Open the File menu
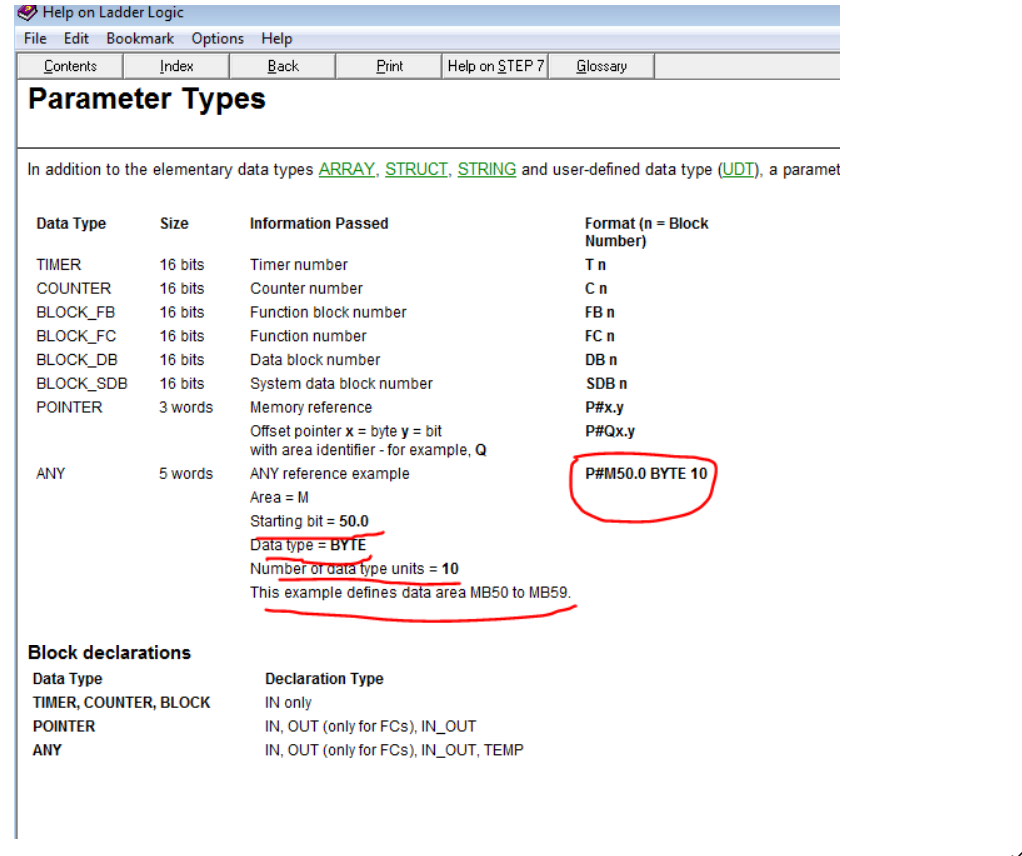1022x856 pixels. pyautogui.click(x=35, y=38)
